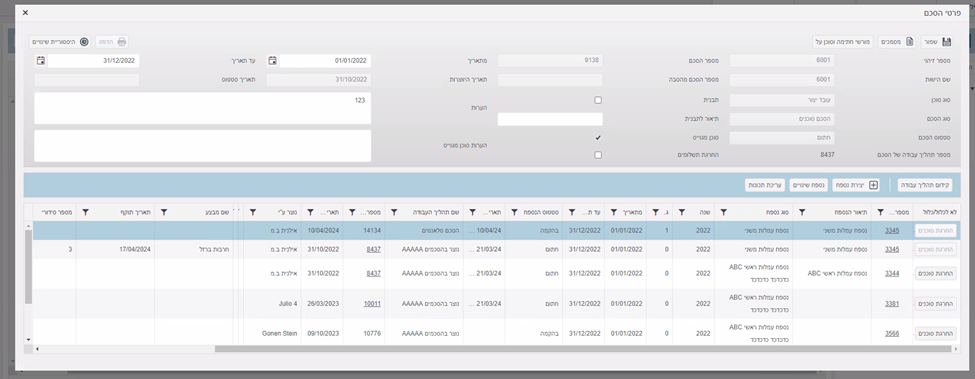975x379 pixels.
Task: Open filter on שנה column
Action: point(682,212)
